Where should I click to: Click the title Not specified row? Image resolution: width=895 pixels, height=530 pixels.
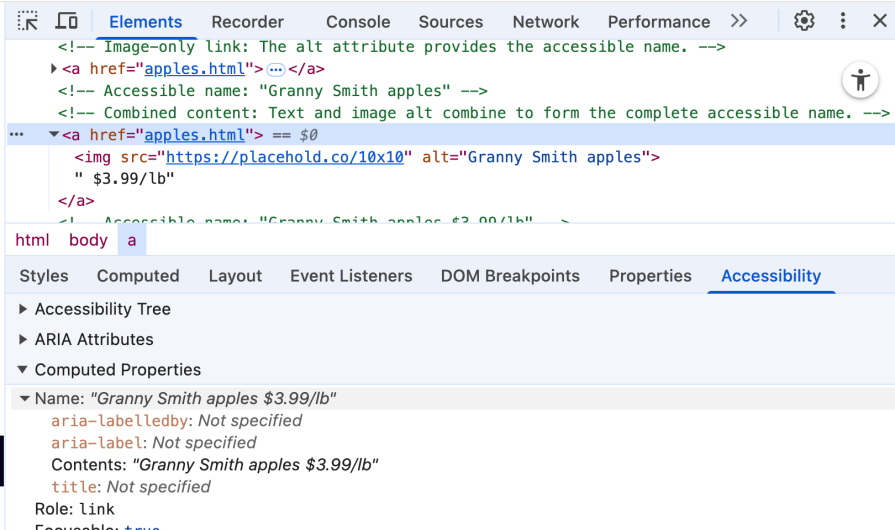(x=131, y=487)
